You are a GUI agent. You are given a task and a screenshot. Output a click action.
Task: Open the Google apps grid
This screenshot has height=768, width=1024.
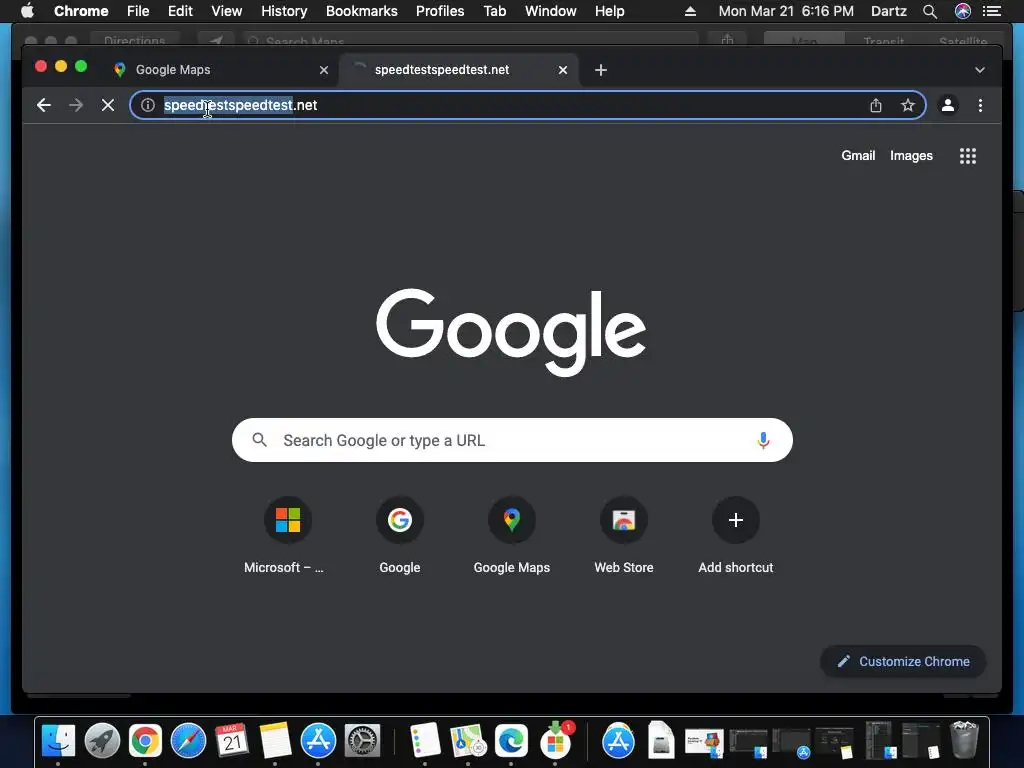968,155
